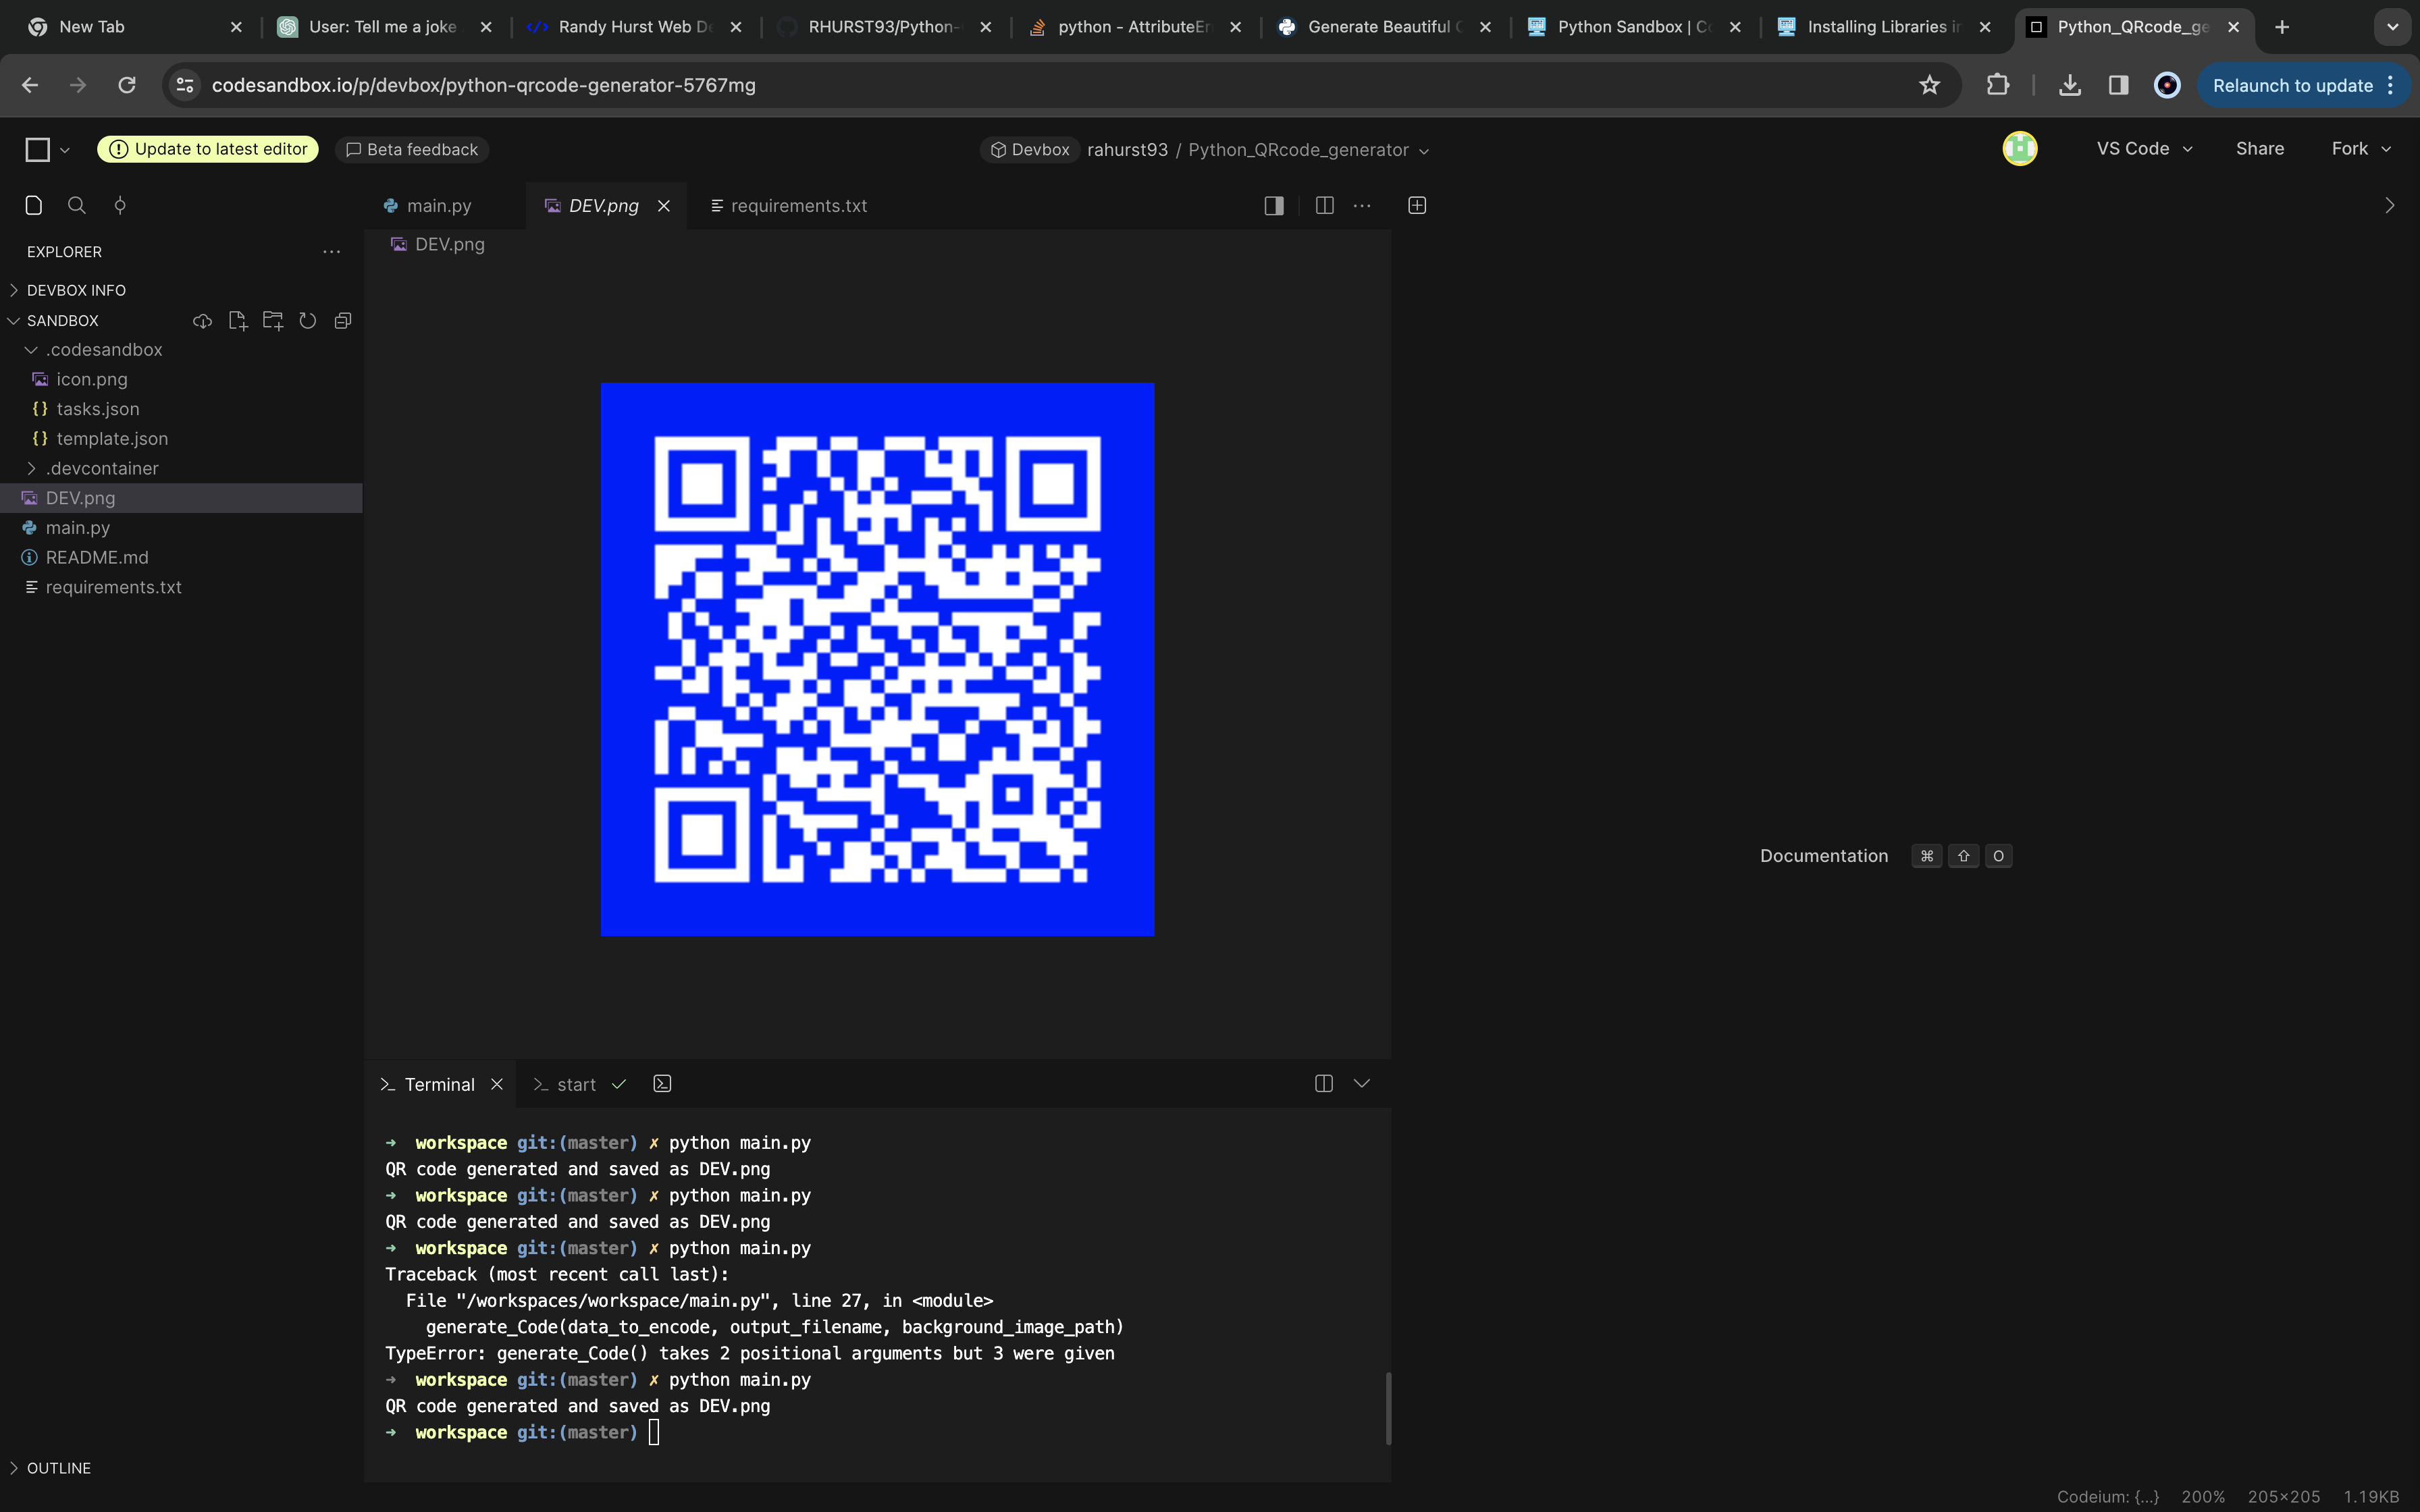This screenshot has height=1512, width=2420.
Task: Collapse terminal panel chevron
Action: pos(1361,1083)
